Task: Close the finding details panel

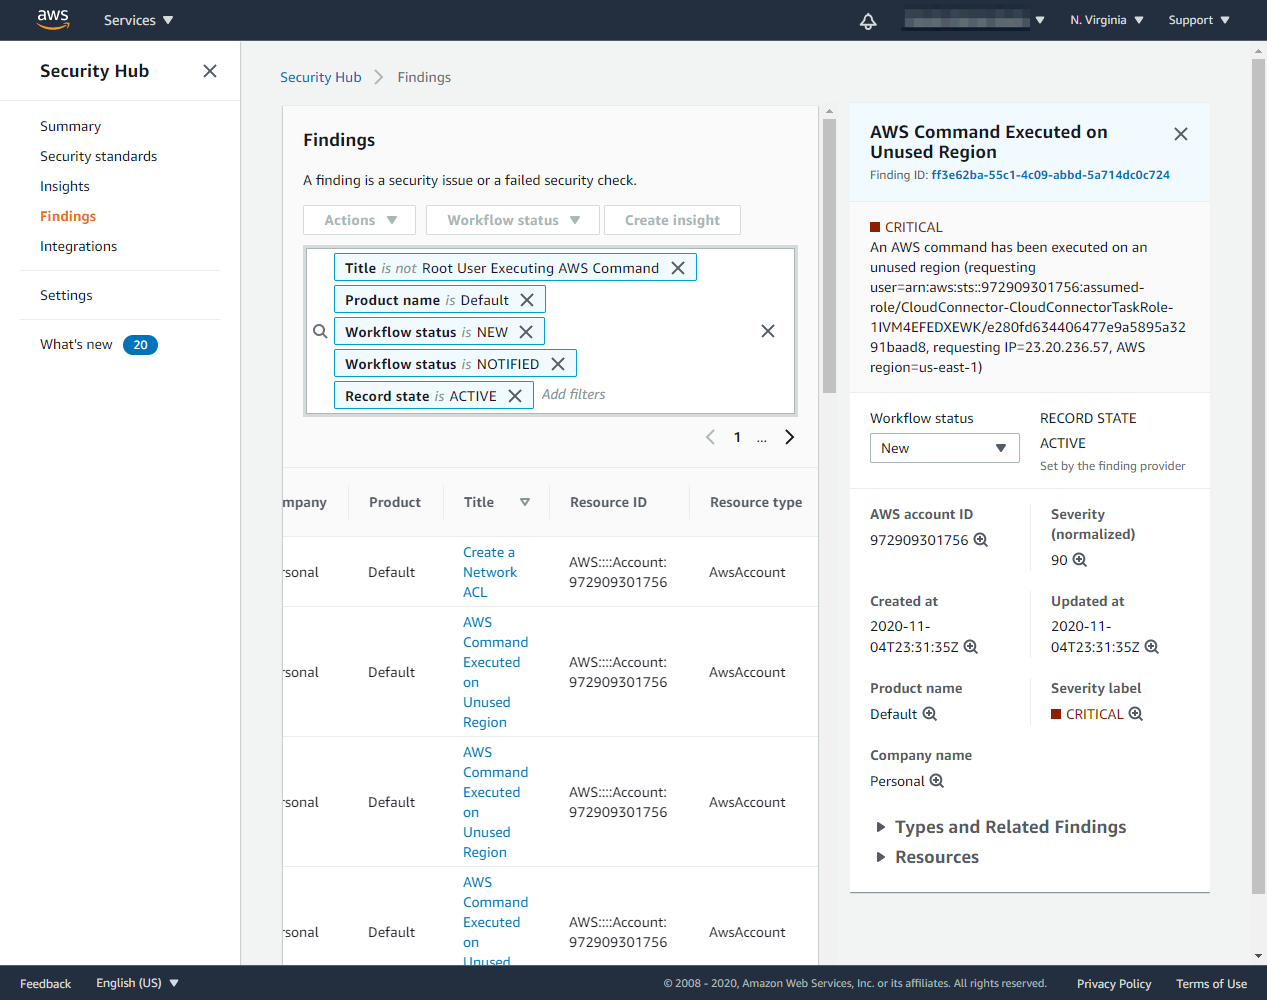Action: pos(1181,134)
